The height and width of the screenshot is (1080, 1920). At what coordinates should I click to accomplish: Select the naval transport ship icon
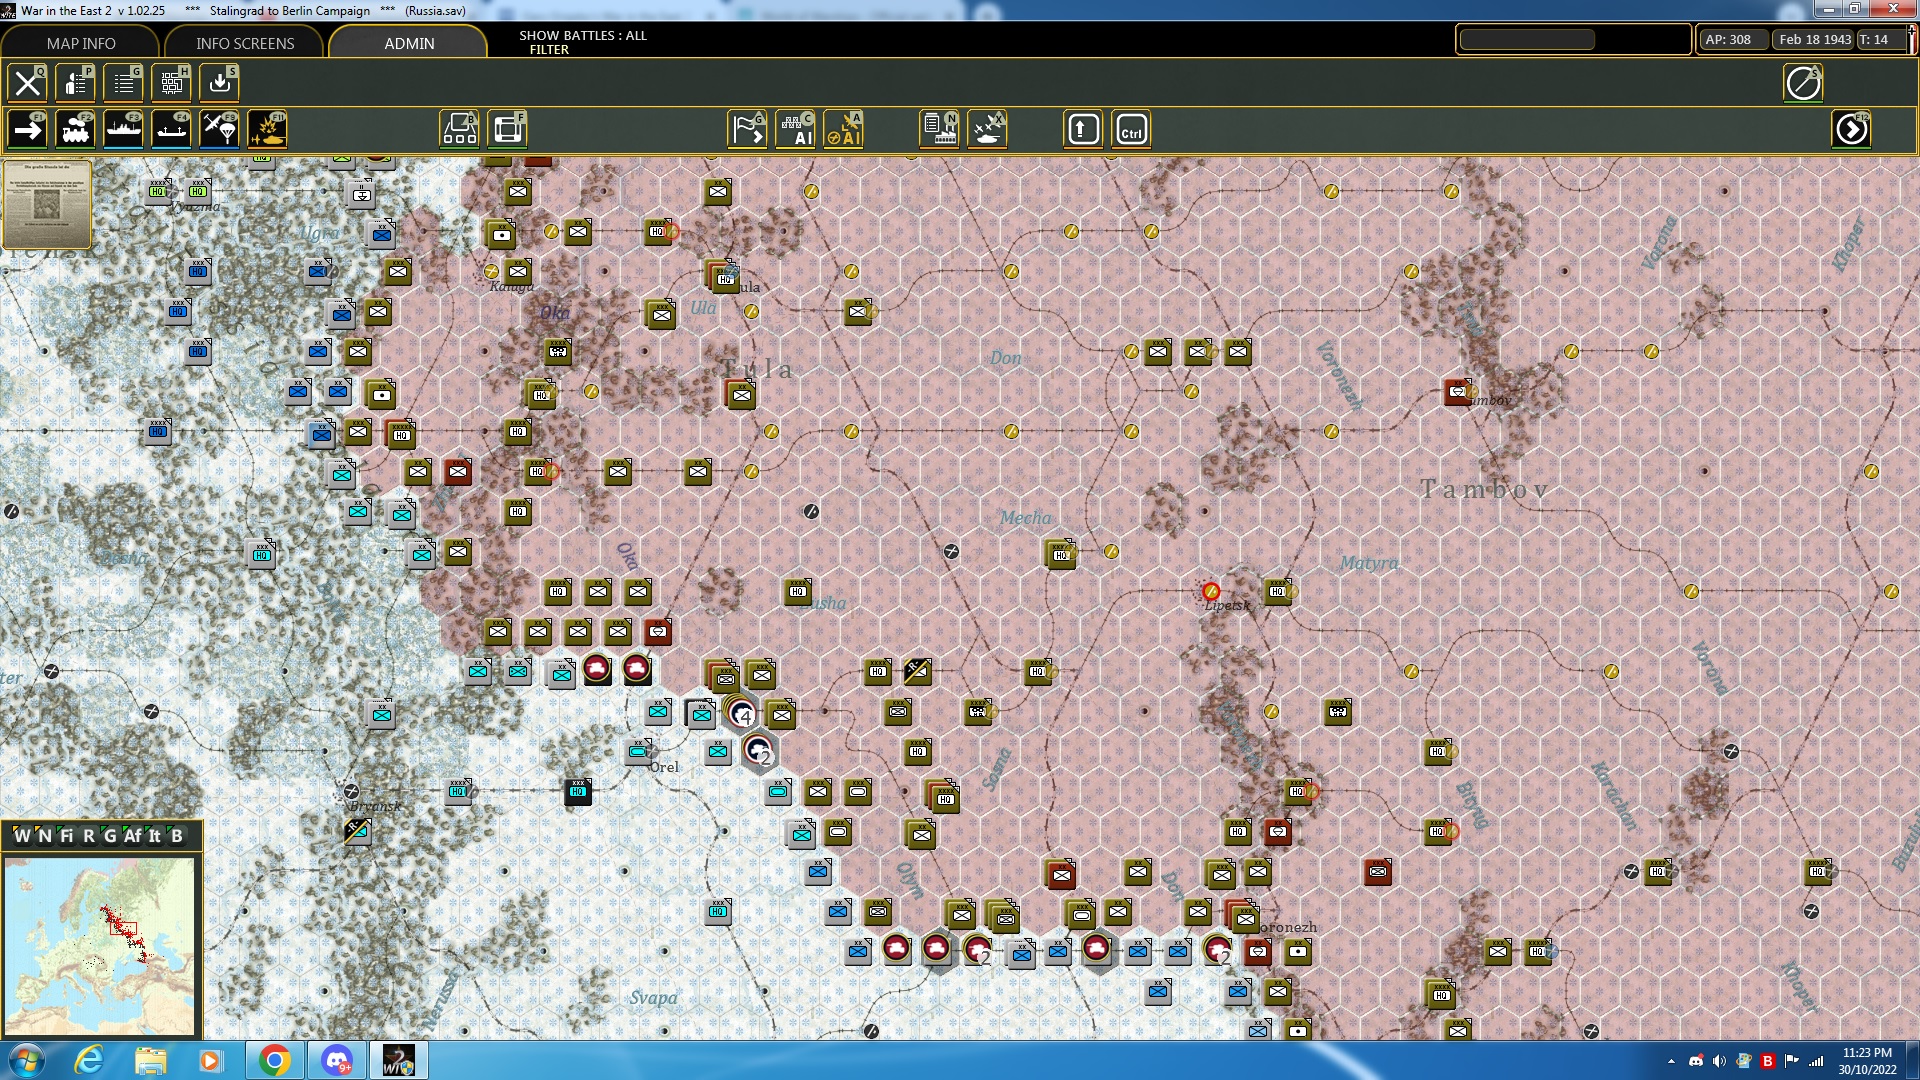(x=124, y=128)
